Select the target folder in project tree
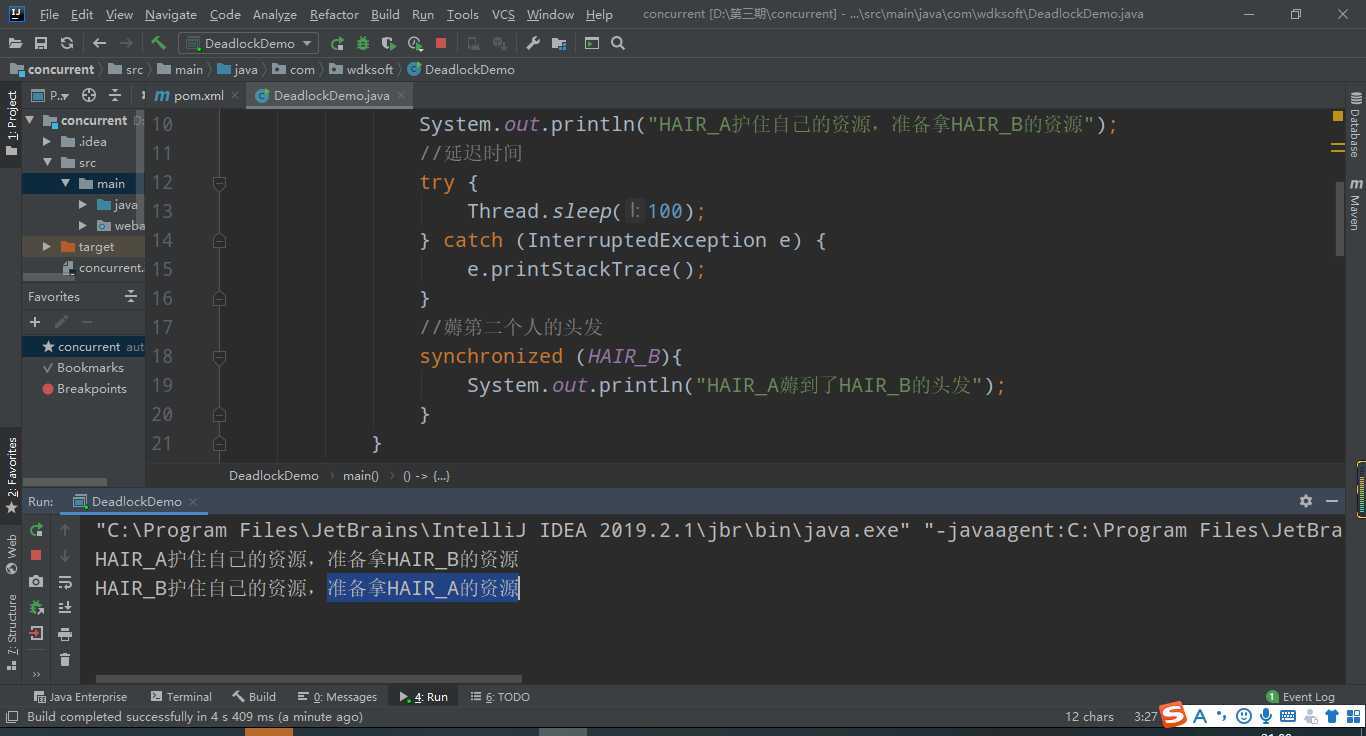Screen dimensions: 1366x736 pos(84,246)
